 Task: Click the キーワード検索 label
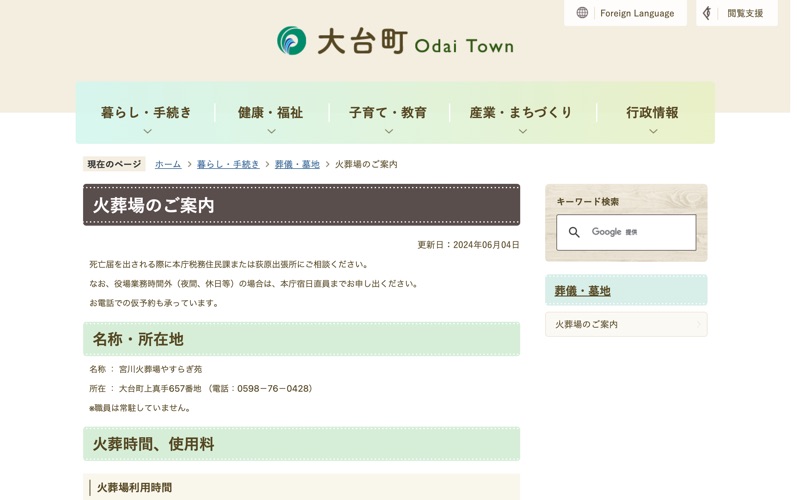click(x=587, y=202)
